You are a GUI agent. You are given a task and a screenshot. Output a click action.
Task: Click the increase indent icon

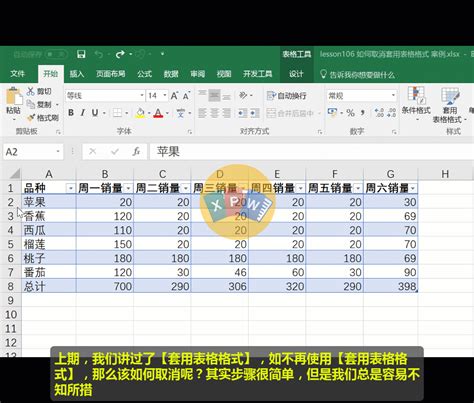(x=255, y=113)
